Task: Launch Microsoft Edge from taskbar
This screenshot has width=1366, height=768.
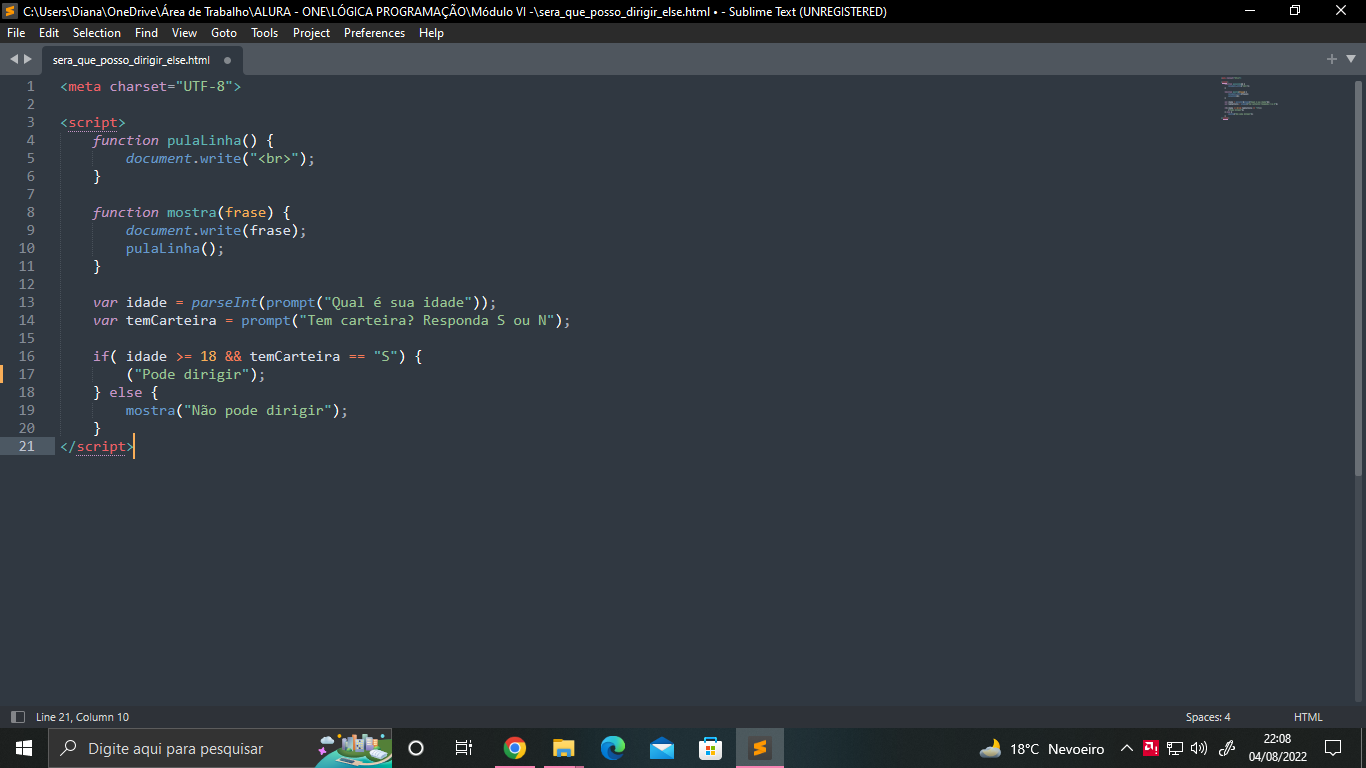Action: click(x=613, y=748)
